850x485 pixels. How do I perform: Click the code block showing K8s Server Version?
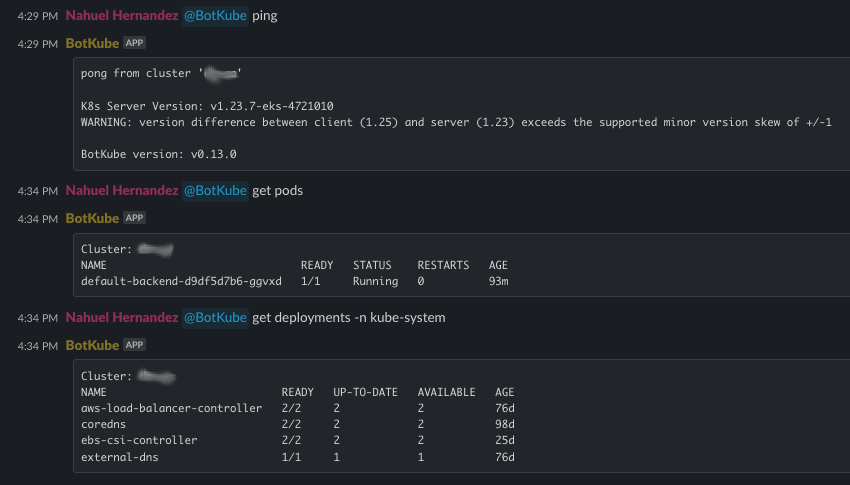click(460, 114)
